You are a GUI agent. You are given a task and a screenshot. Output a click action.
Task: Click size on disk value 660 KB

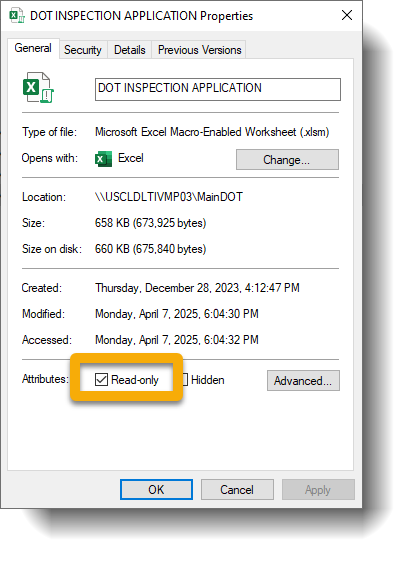(x=150, y=249)
